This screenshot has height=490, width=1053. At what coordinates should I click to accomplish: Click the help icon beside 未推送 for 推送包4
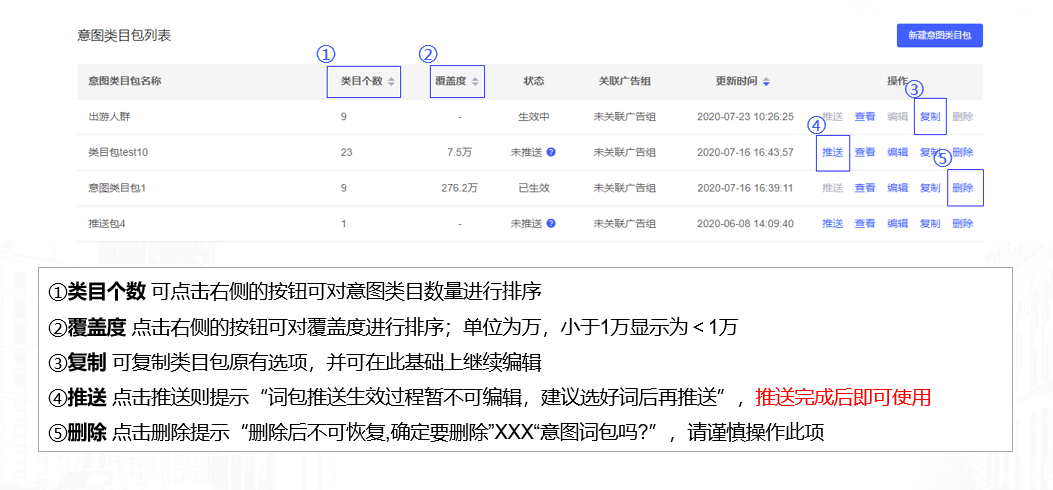tap(551, 223)
